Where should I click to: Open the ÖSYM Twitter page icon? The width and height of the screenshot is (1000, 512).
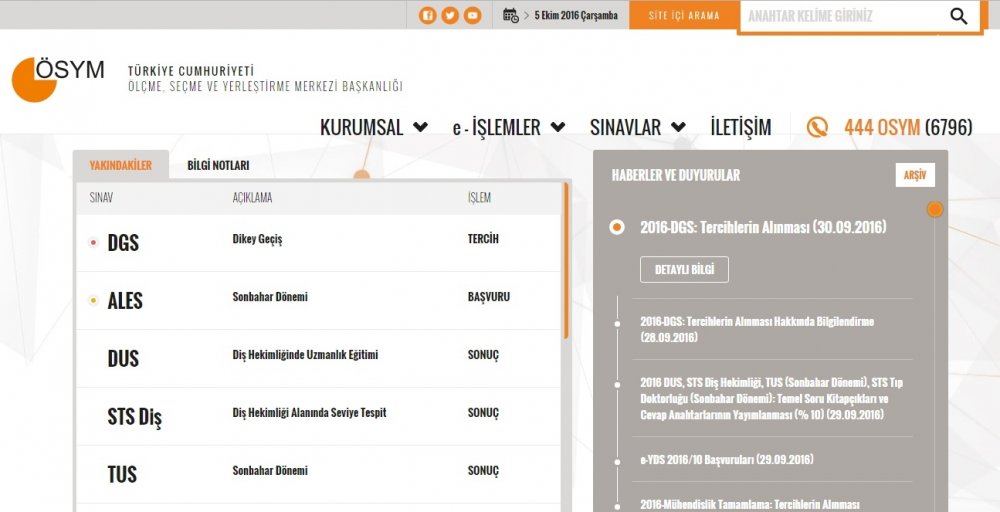click(x=450, y=15)
